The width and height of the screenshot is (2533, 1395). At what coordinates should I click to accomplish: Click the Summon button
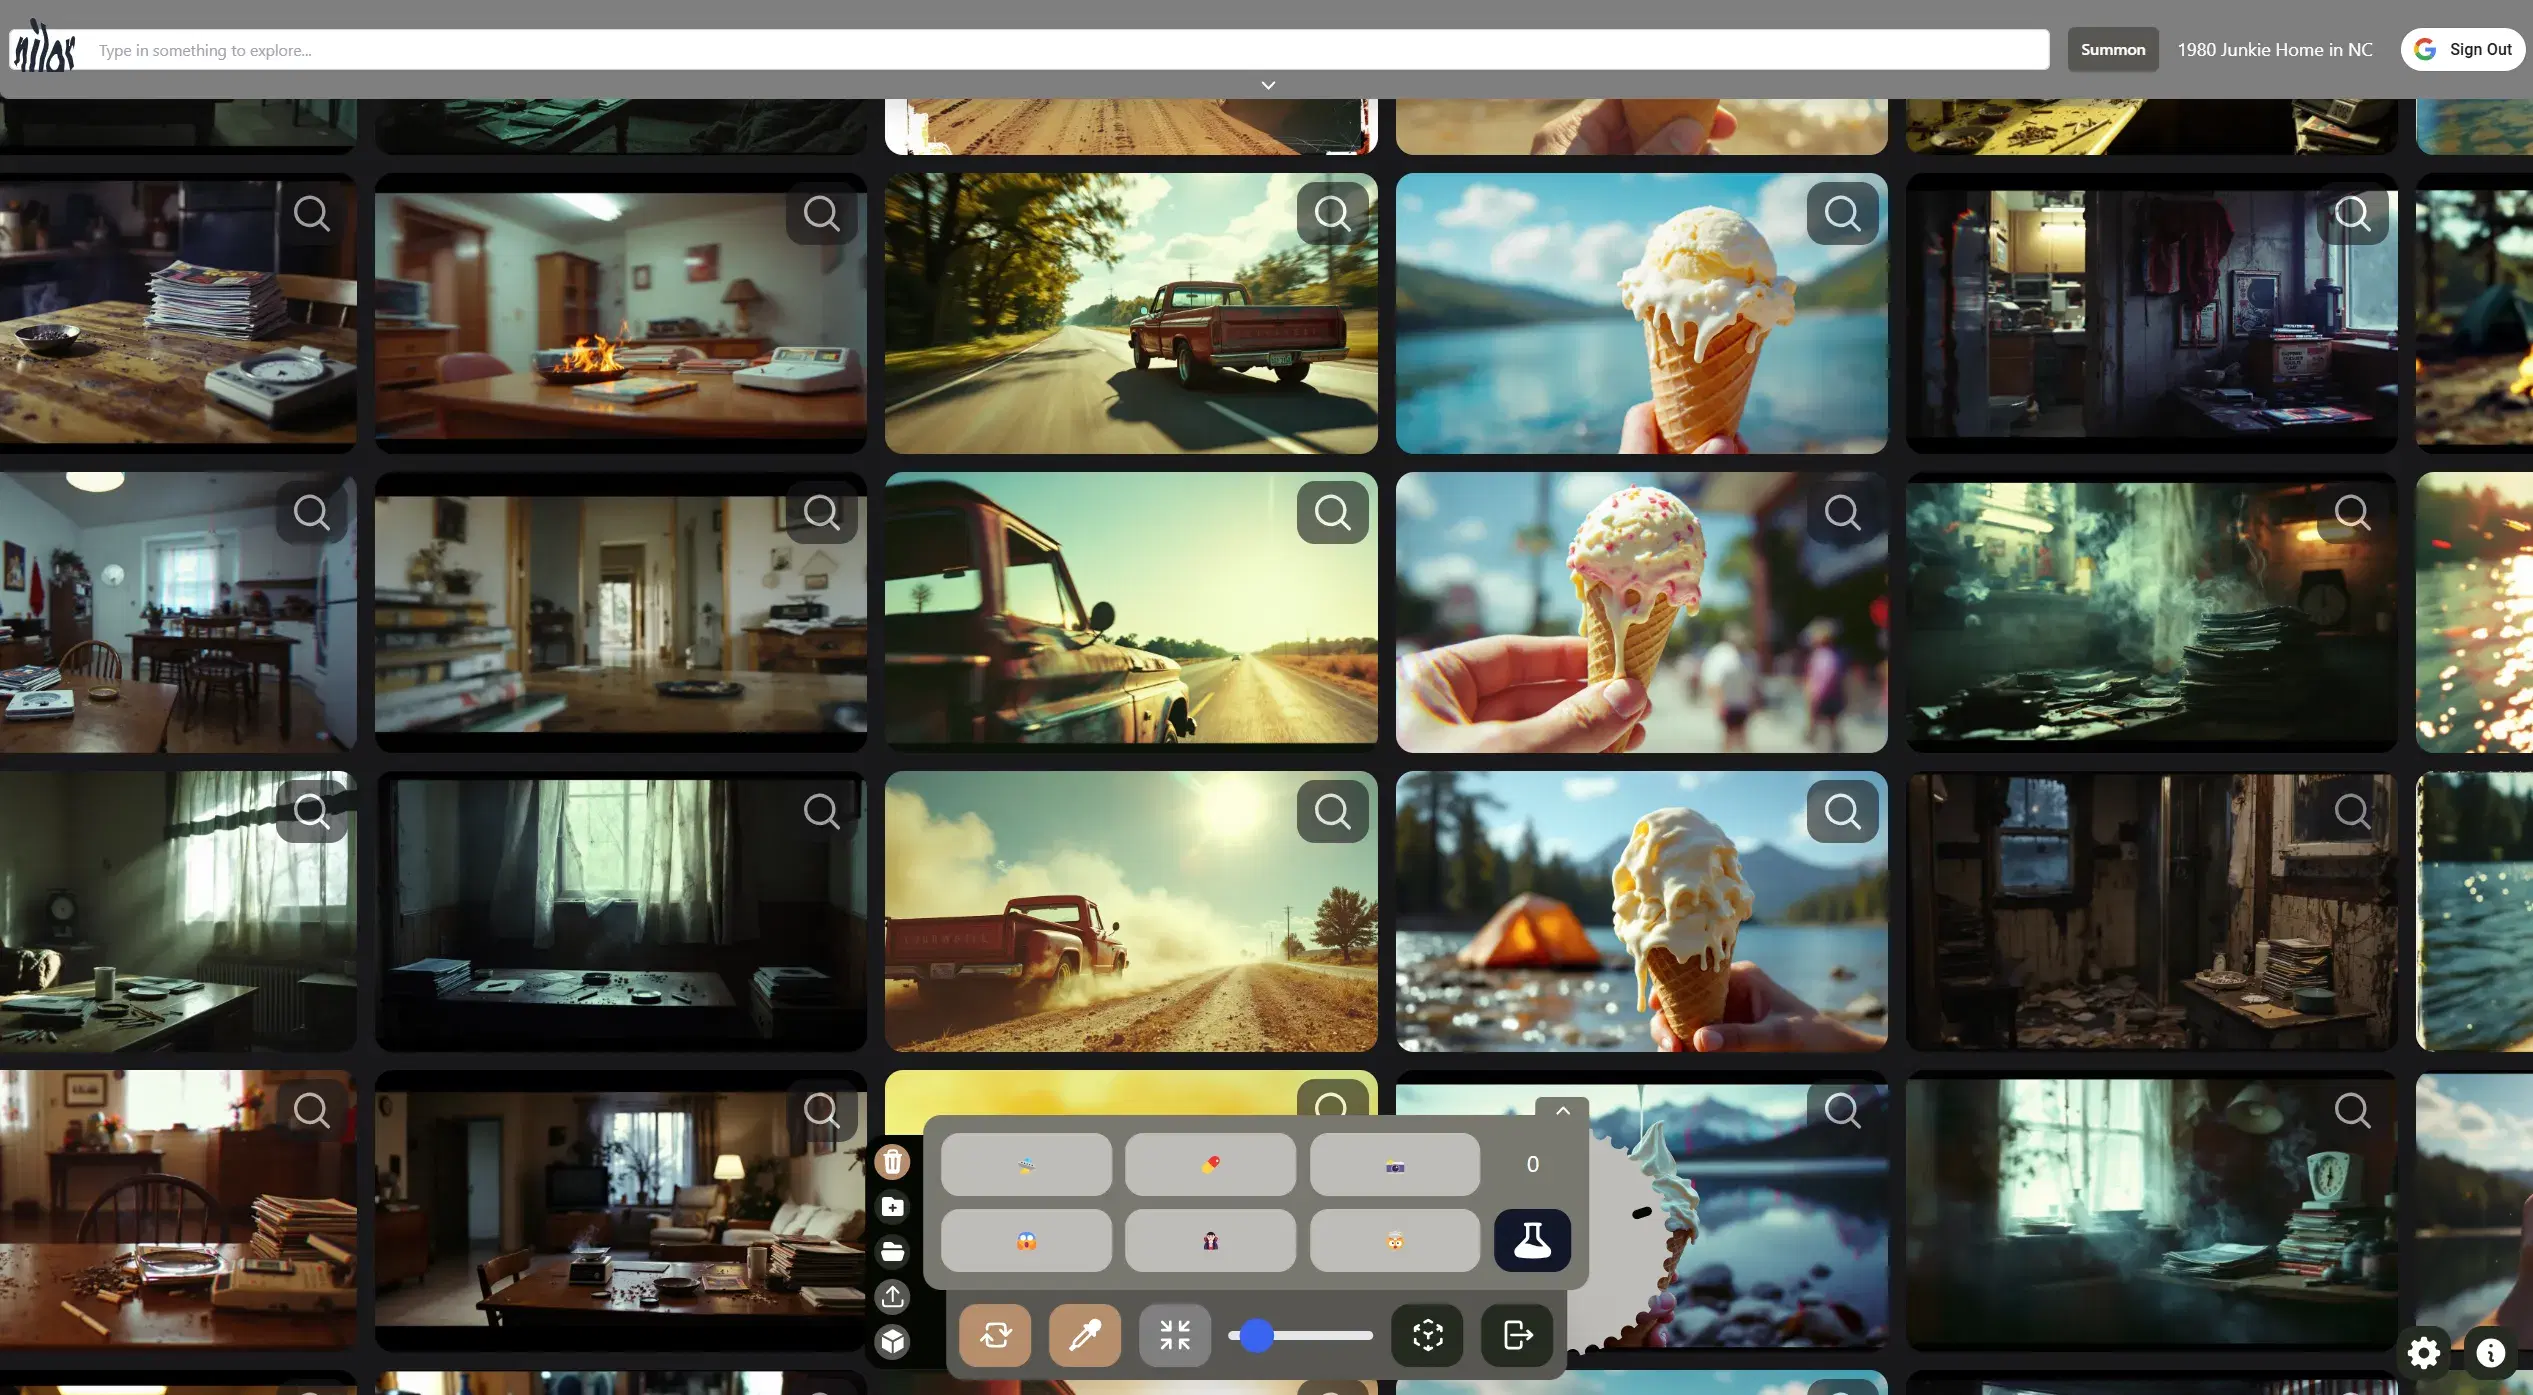point(2113,49)
